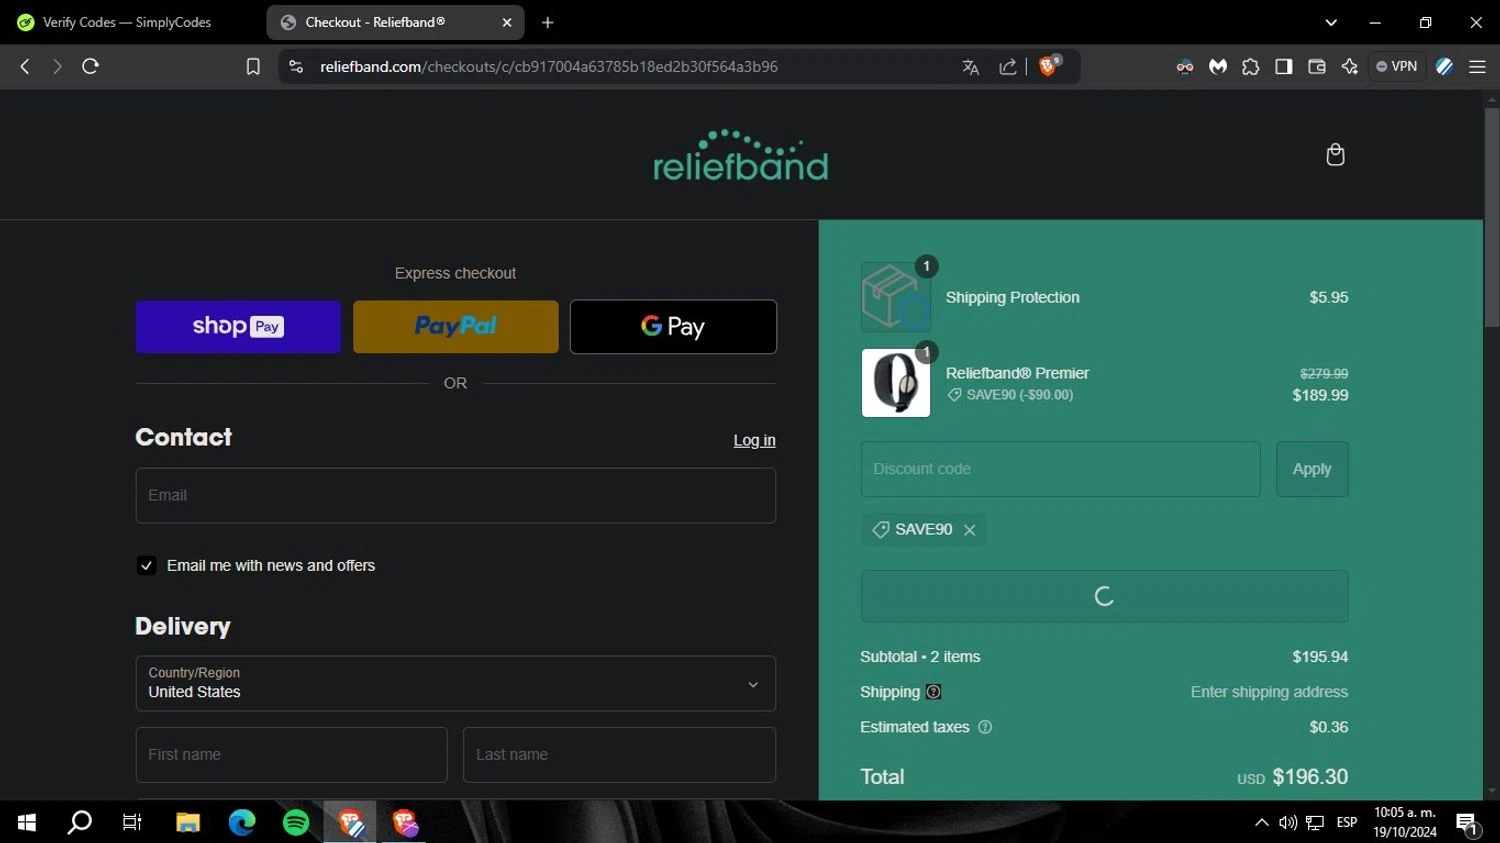The width and height of the screenshot is (1500, 843).
Task: Click the Last name field
Action: click(x=619, y=755)
